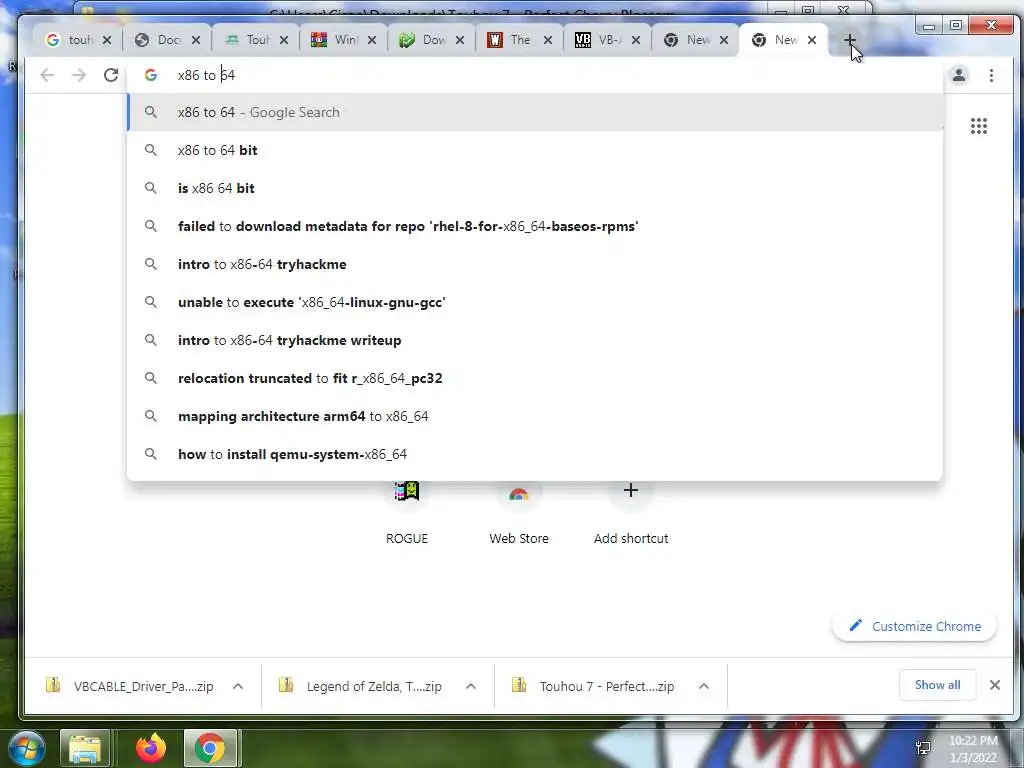Select 'x86 to 64 - Google Search' suggestion
Screen dimensions: 1024x768
pyautogui.click(x=535, y=112)
